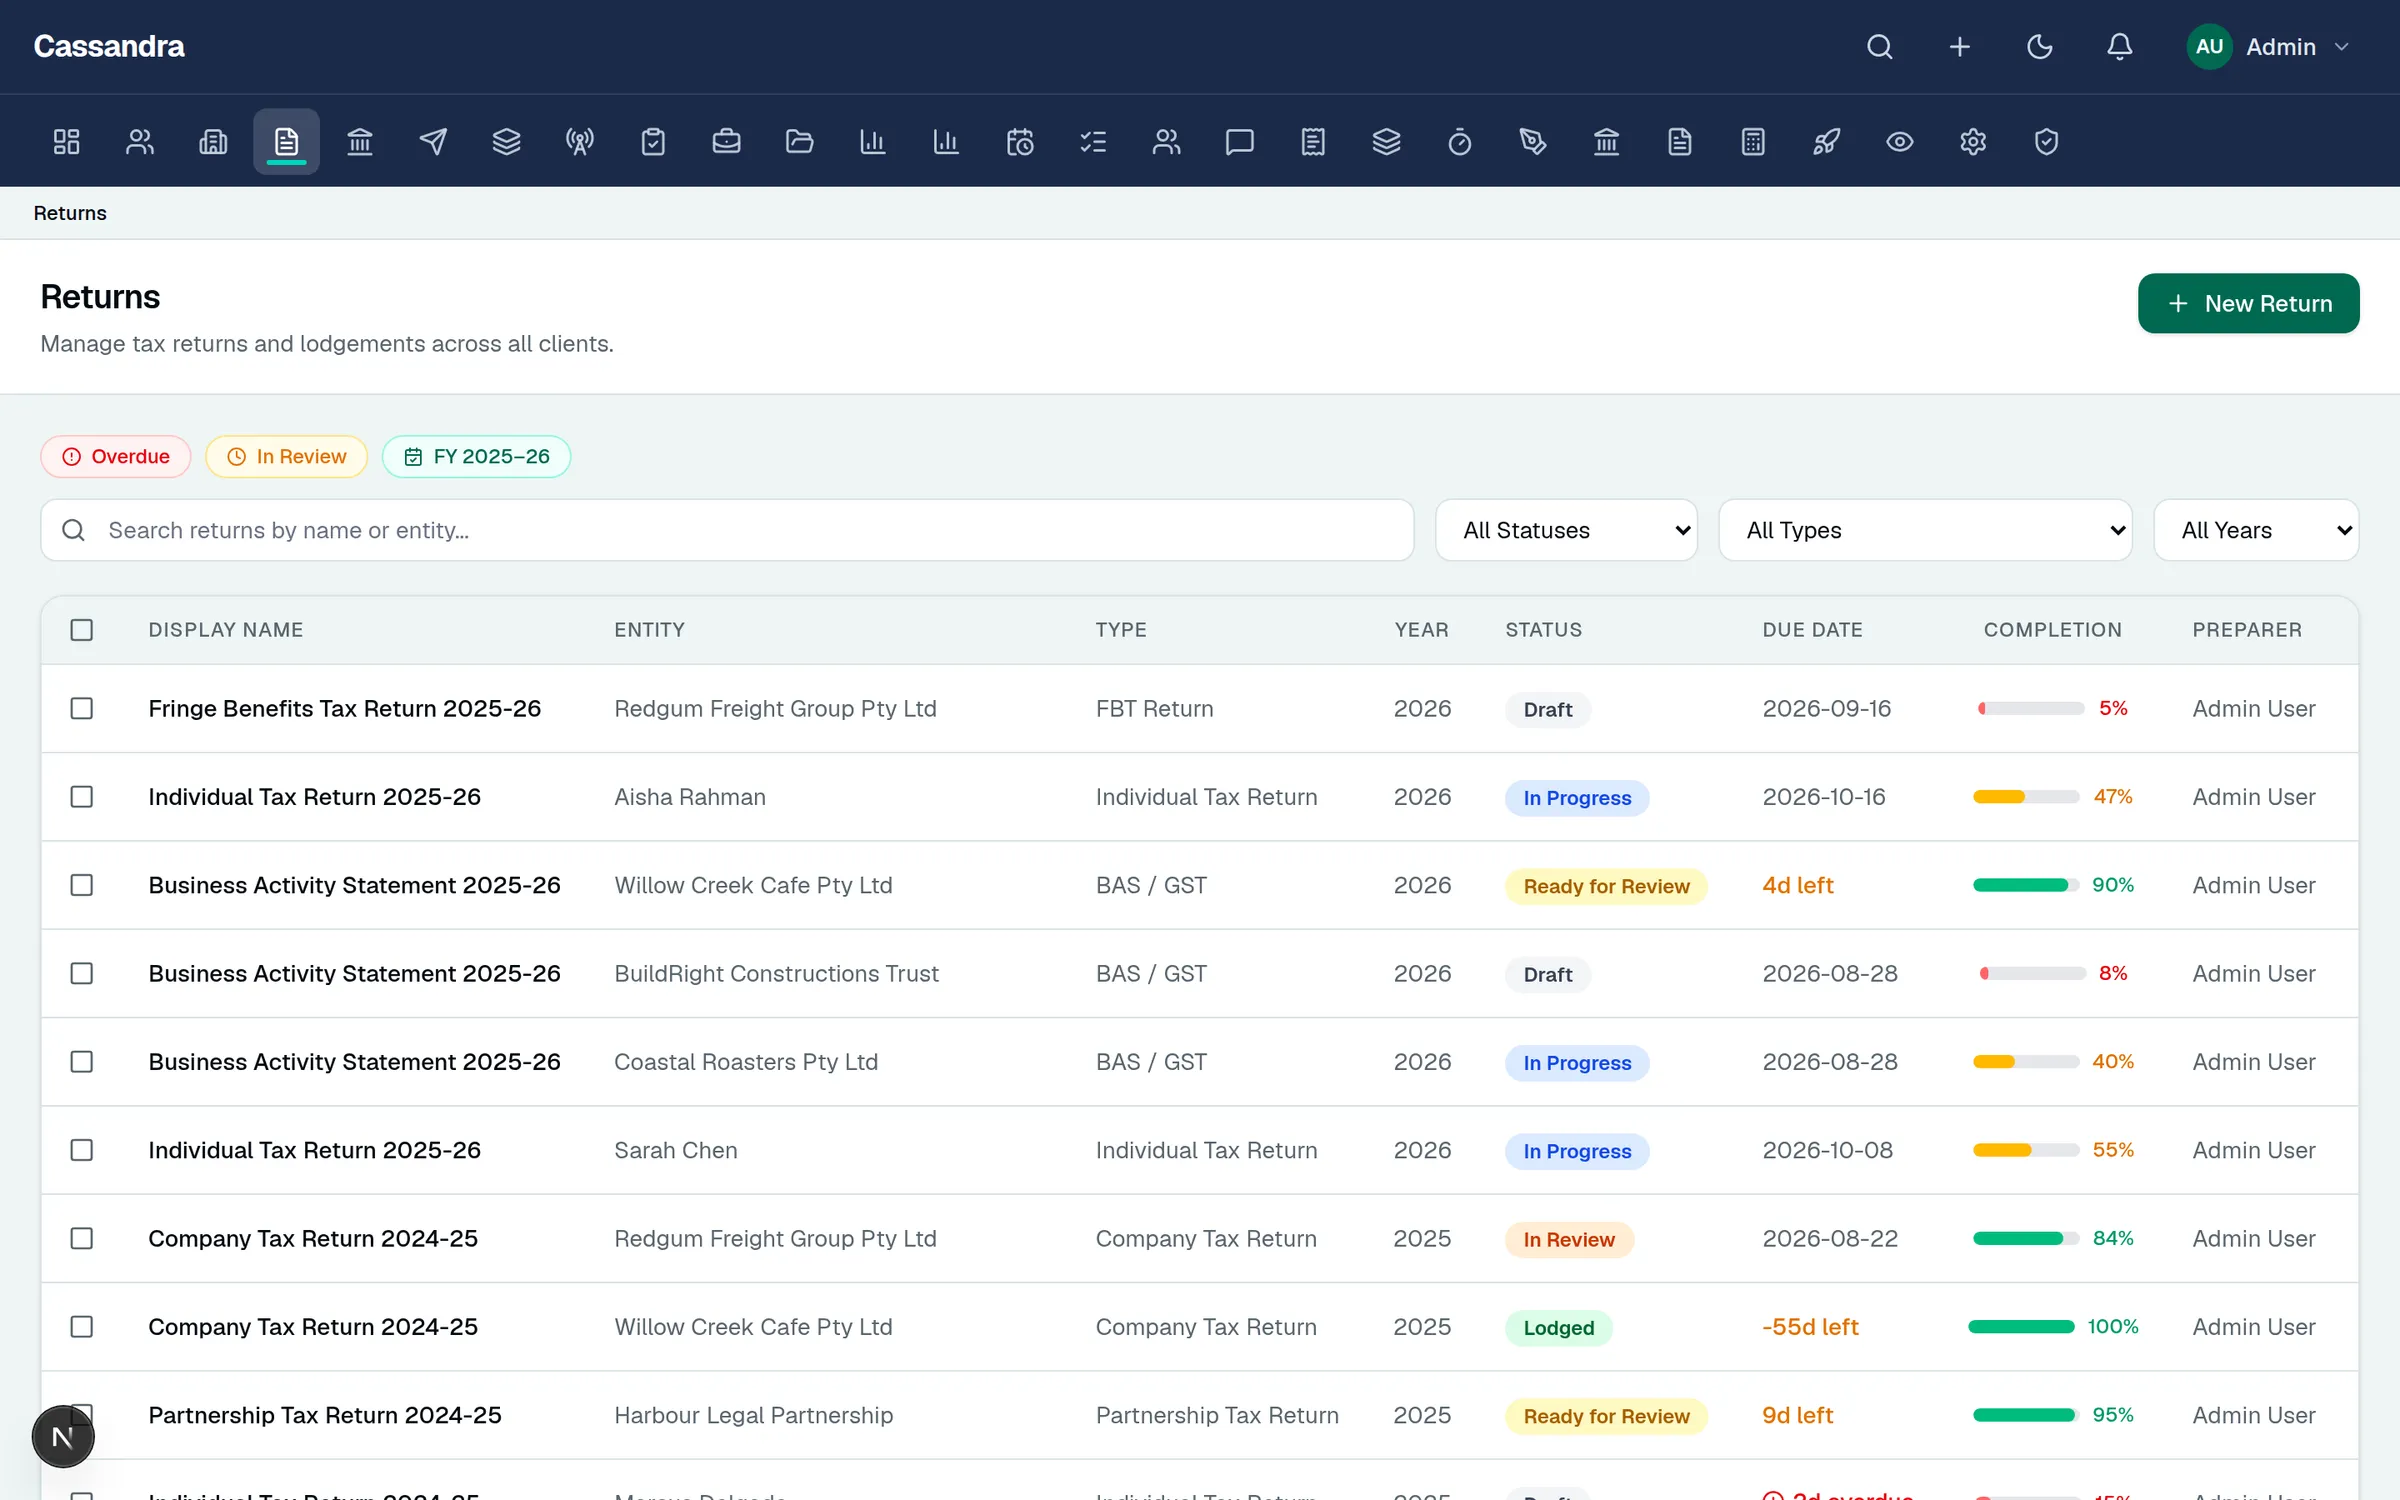Check the Sarah Chen return row checkbox

82,1150
